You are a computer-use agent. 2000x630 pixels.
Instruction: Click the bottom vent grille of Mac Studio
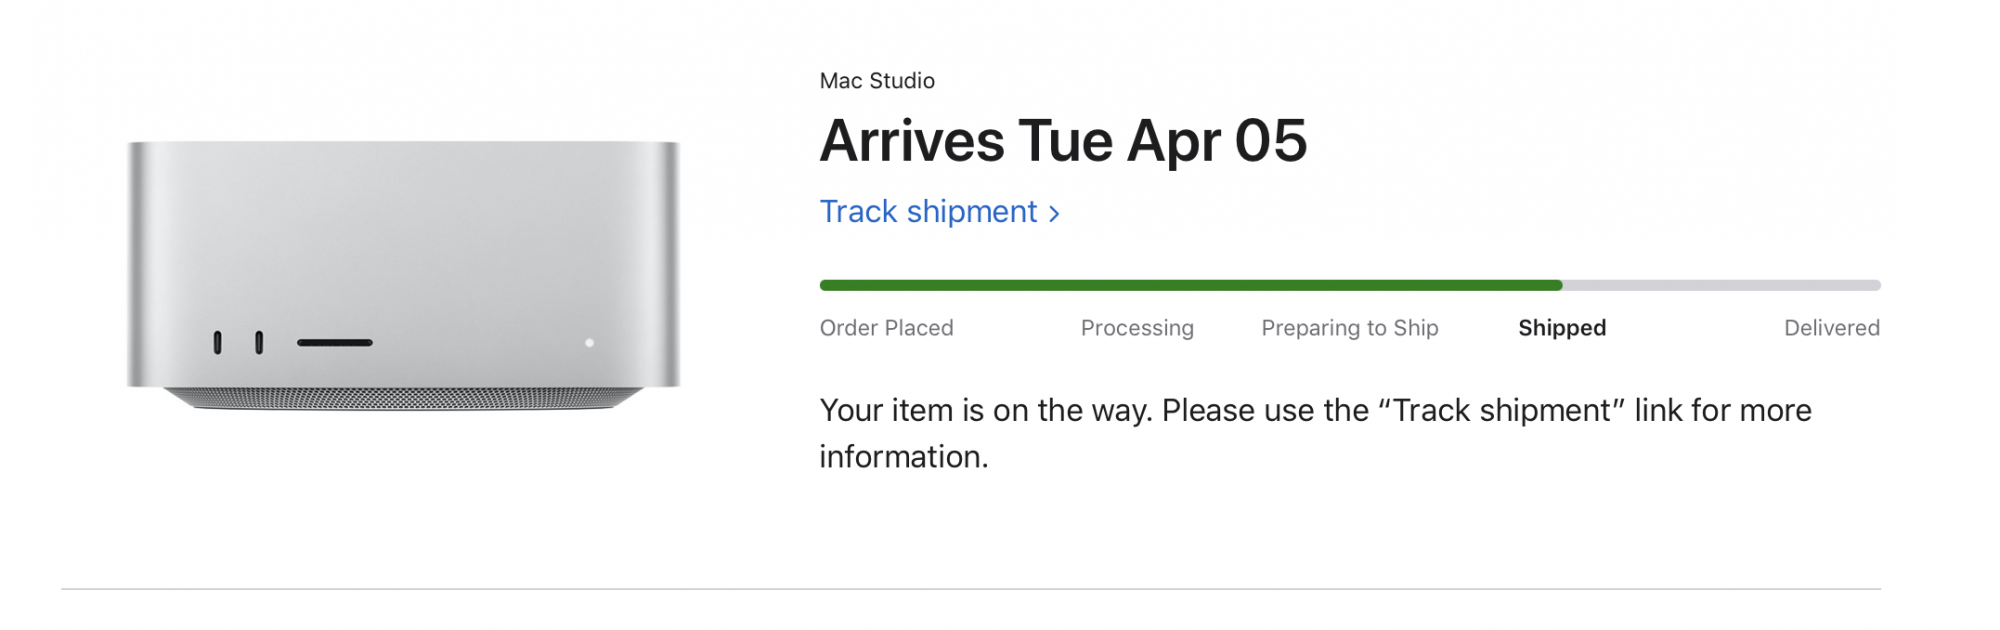(403, 398)
